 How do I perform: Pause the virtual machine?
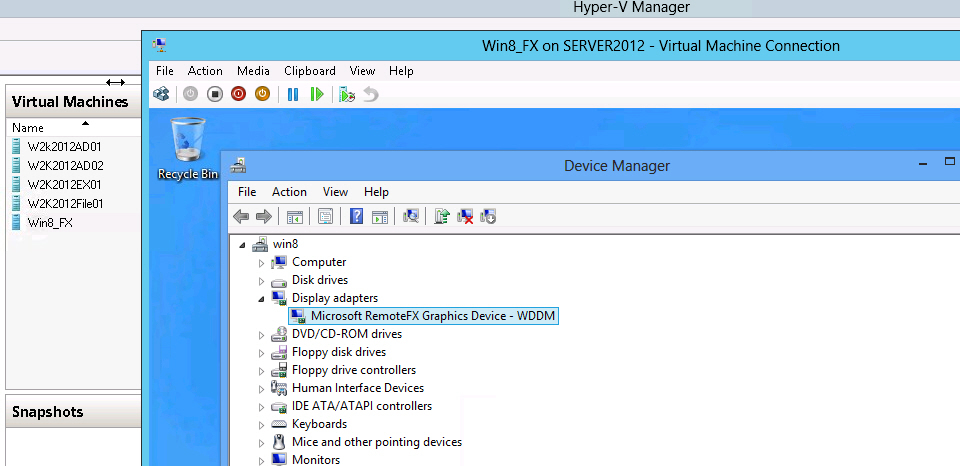(293, 94)
